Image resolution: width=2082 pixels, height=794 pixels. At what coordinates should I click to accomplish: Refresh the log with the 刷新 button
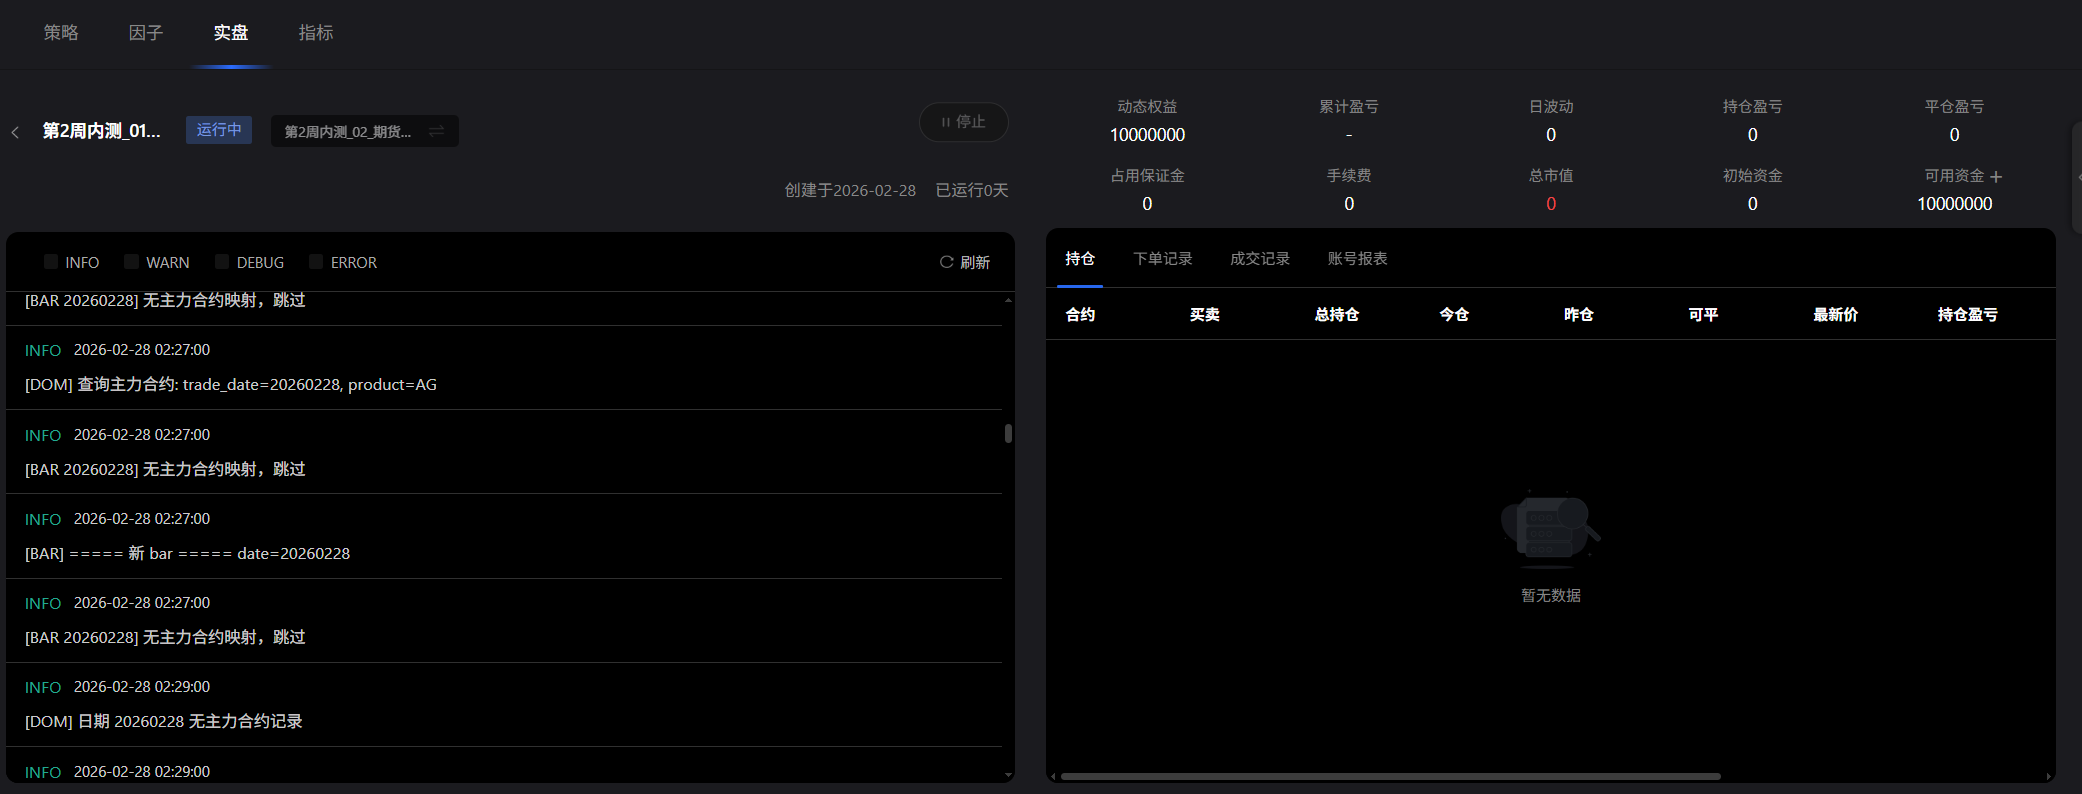coord(965,262)
